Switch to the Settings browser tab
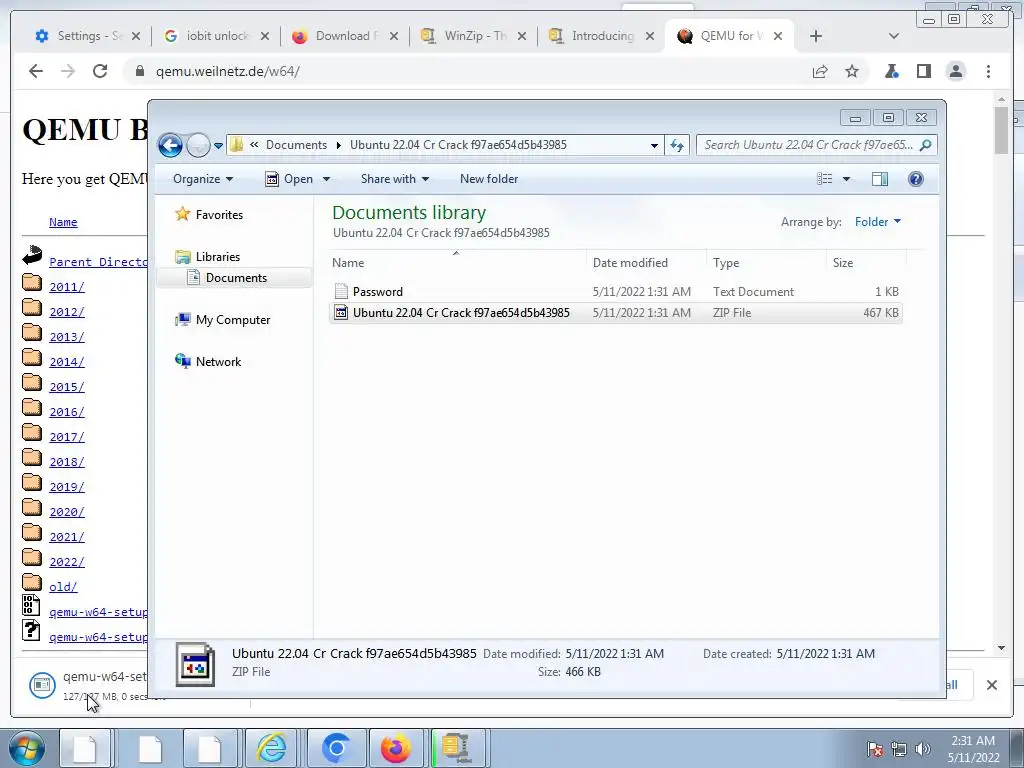Viewport: 1024px width, 768px height. click(88, 36)
